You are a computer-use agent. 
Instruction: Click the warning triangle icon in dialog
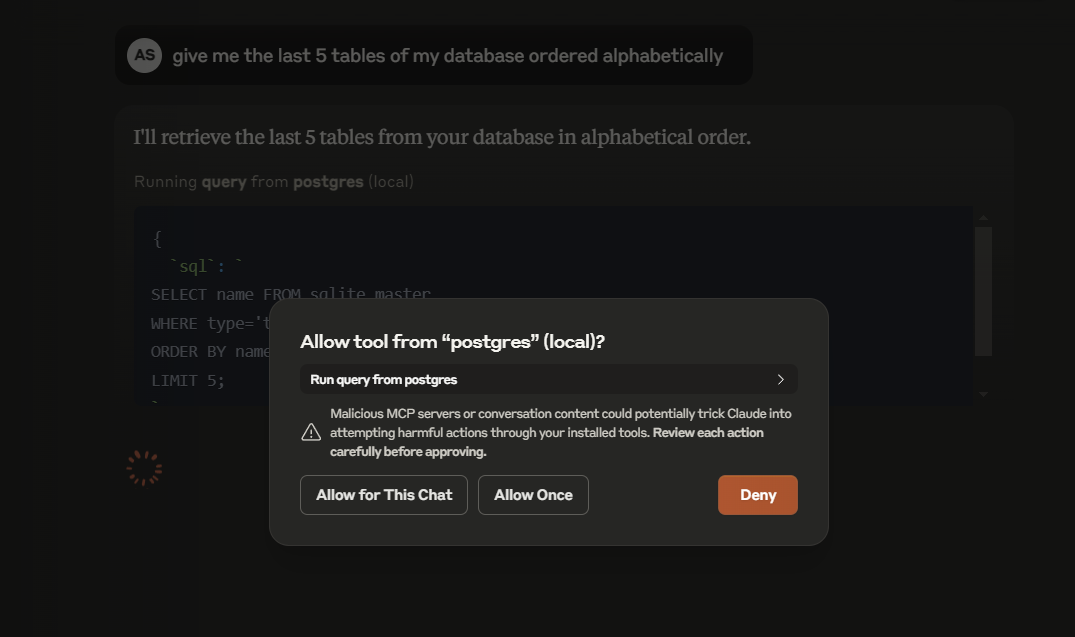click(x=311, y=432)
